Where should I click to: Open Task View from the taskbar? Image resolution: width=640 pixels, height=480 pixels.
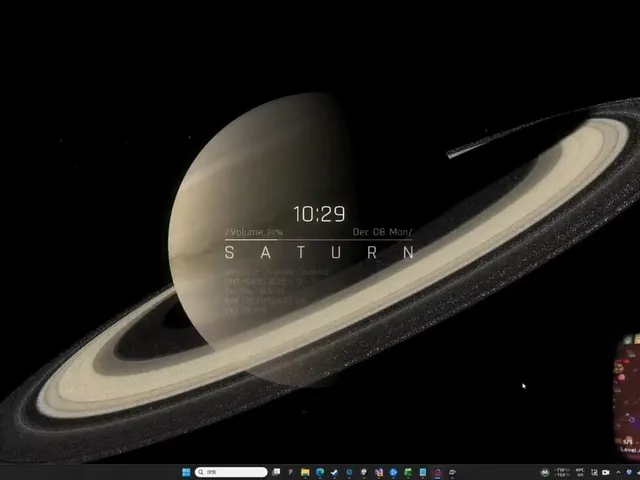pyautogui.click(x=276, y=472)
